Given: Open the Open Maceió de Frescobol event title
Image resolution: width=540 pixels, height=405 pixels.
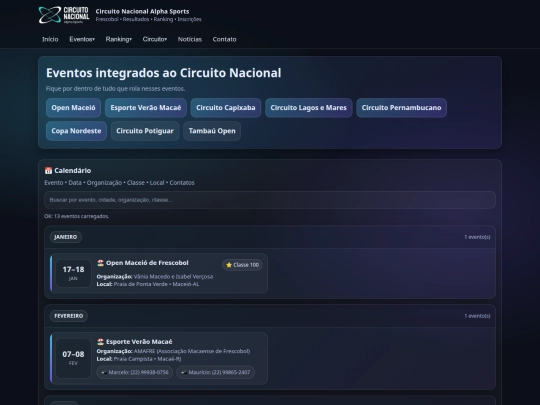Looking at the screenshot, I should pos(147,263).
